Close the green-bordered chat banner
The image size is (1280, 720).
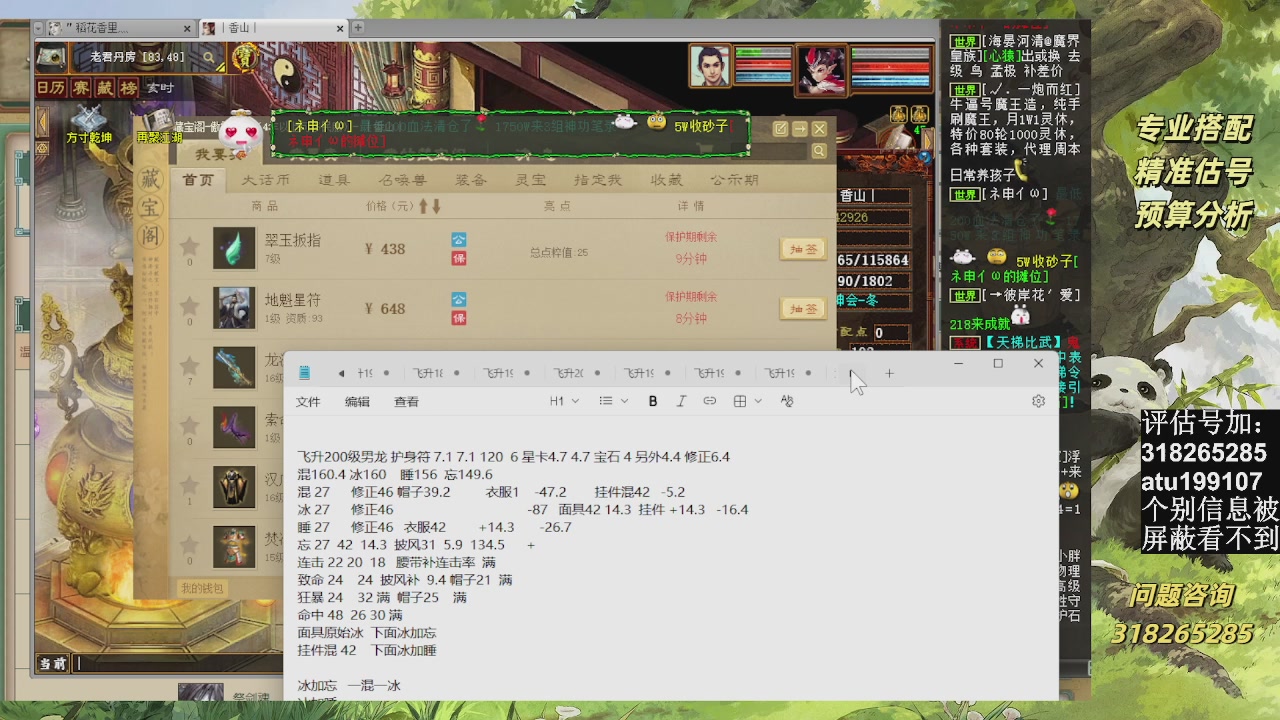click(x=819, y=129)
